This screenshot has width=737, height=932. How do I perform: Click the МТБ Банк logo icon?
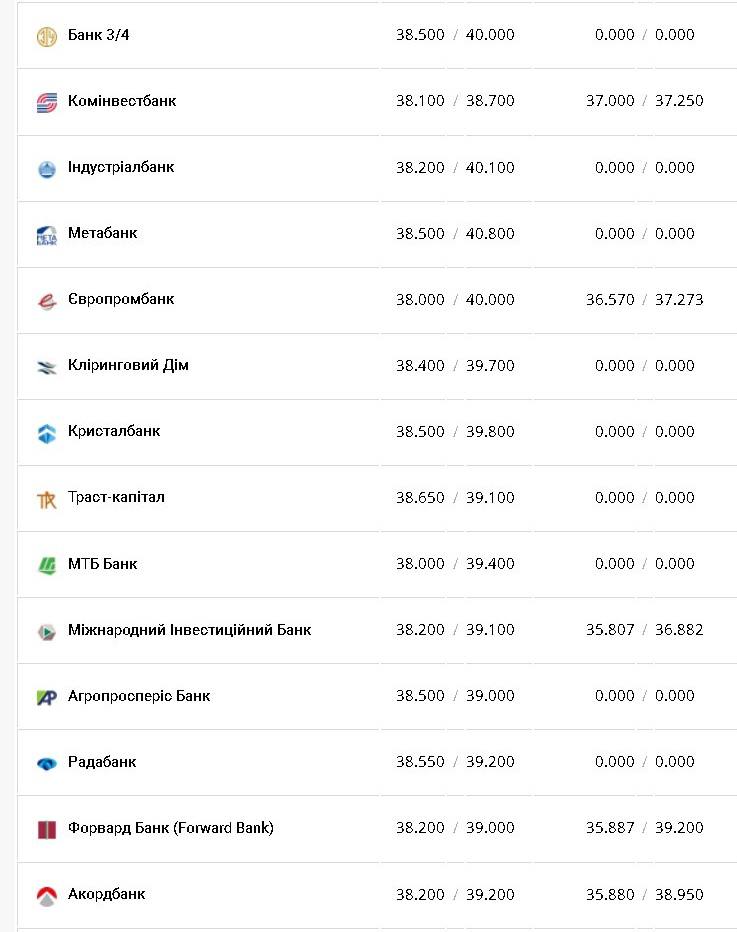point(46,565)
